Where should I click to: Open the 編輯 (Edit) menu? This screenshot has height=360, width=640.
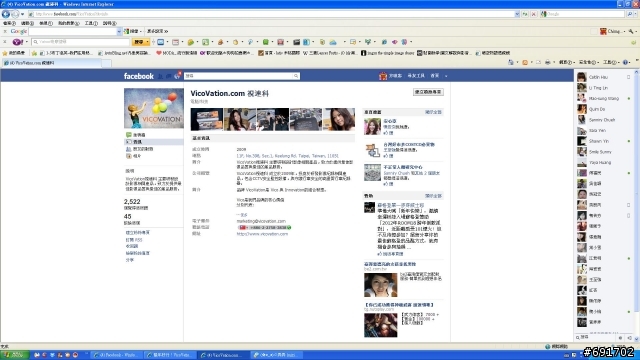27,23
